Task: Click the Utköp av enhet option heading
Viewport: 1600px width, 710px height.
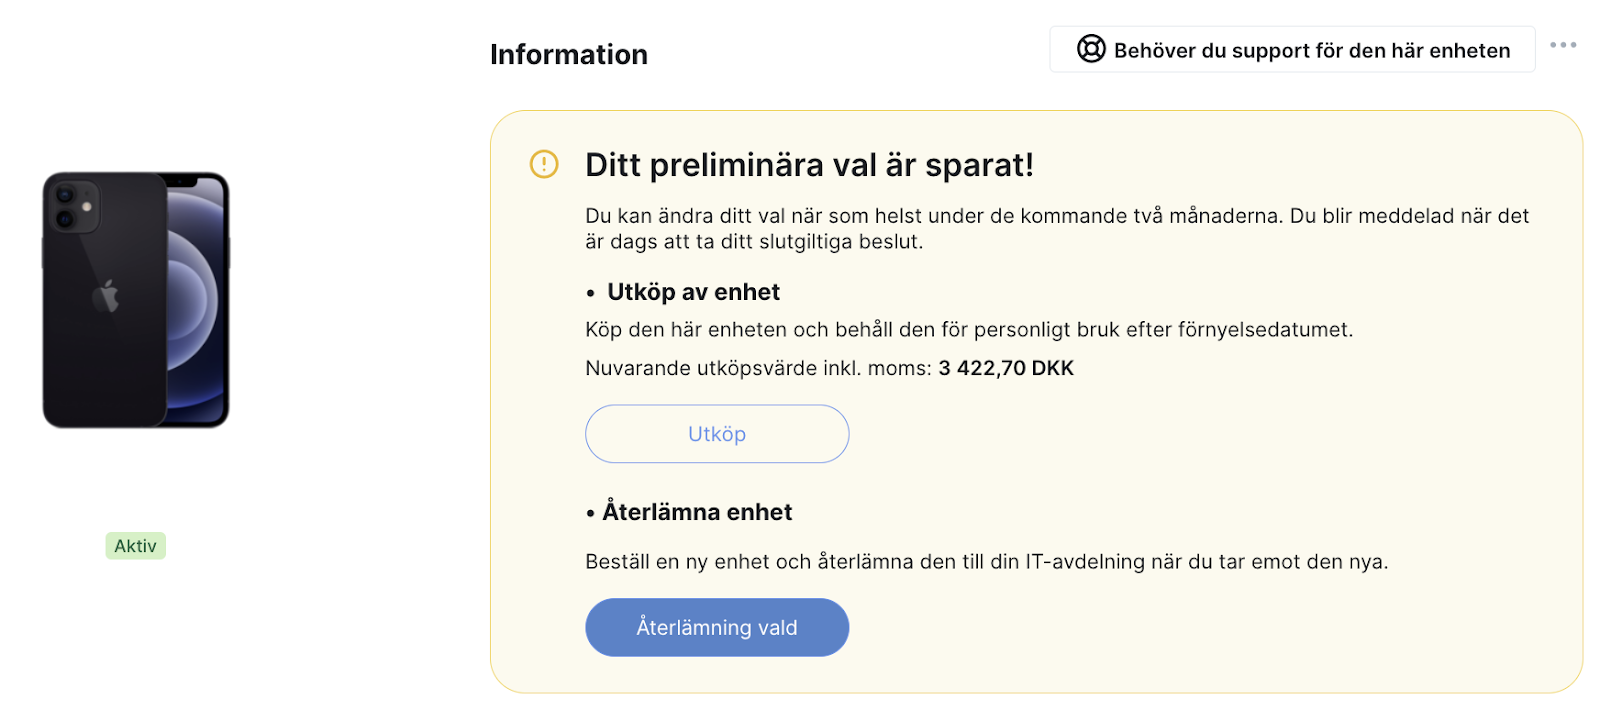Action: click(693, 292)
